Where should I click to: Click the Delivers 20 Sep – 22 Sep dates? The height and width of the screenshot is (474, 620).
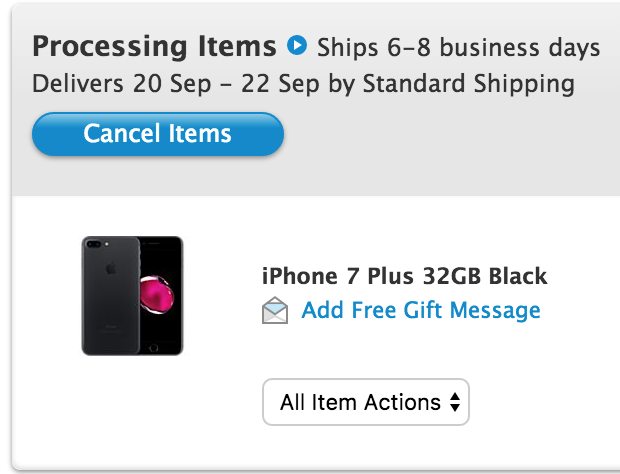tap(211, 83)
